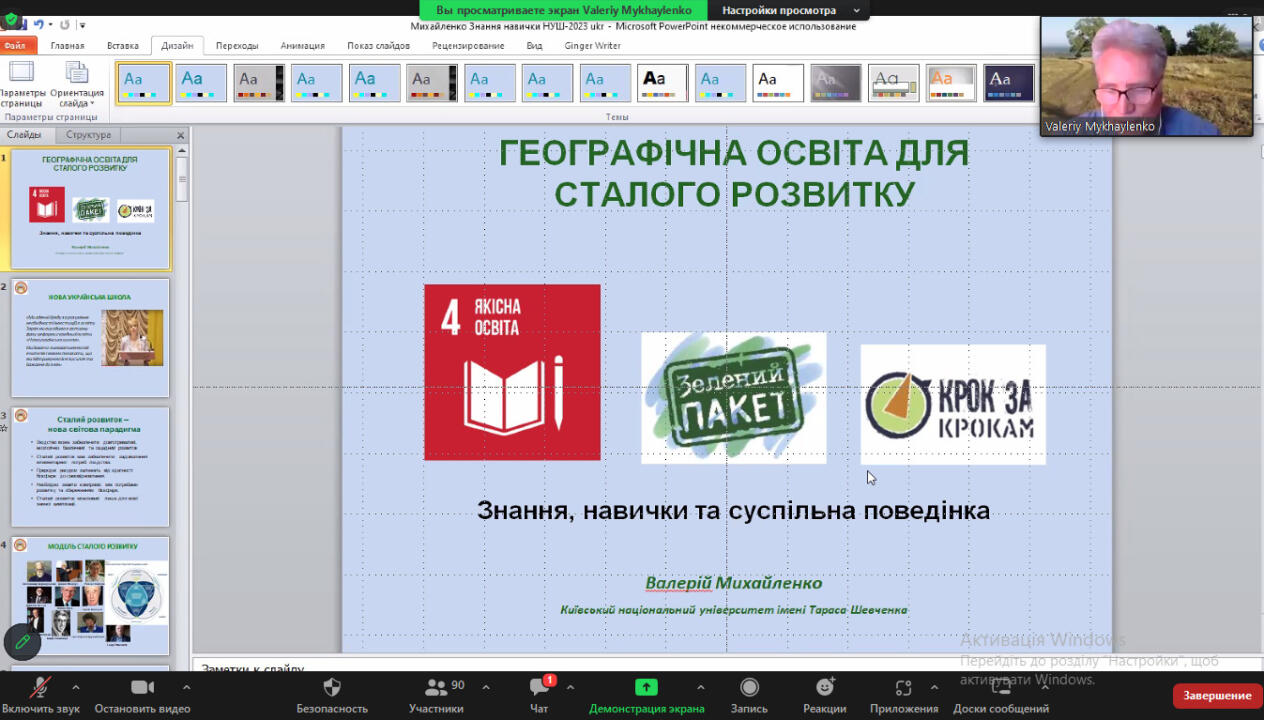Switch to the Ginger Writer ribbon tab

click(x=593, y=45)
